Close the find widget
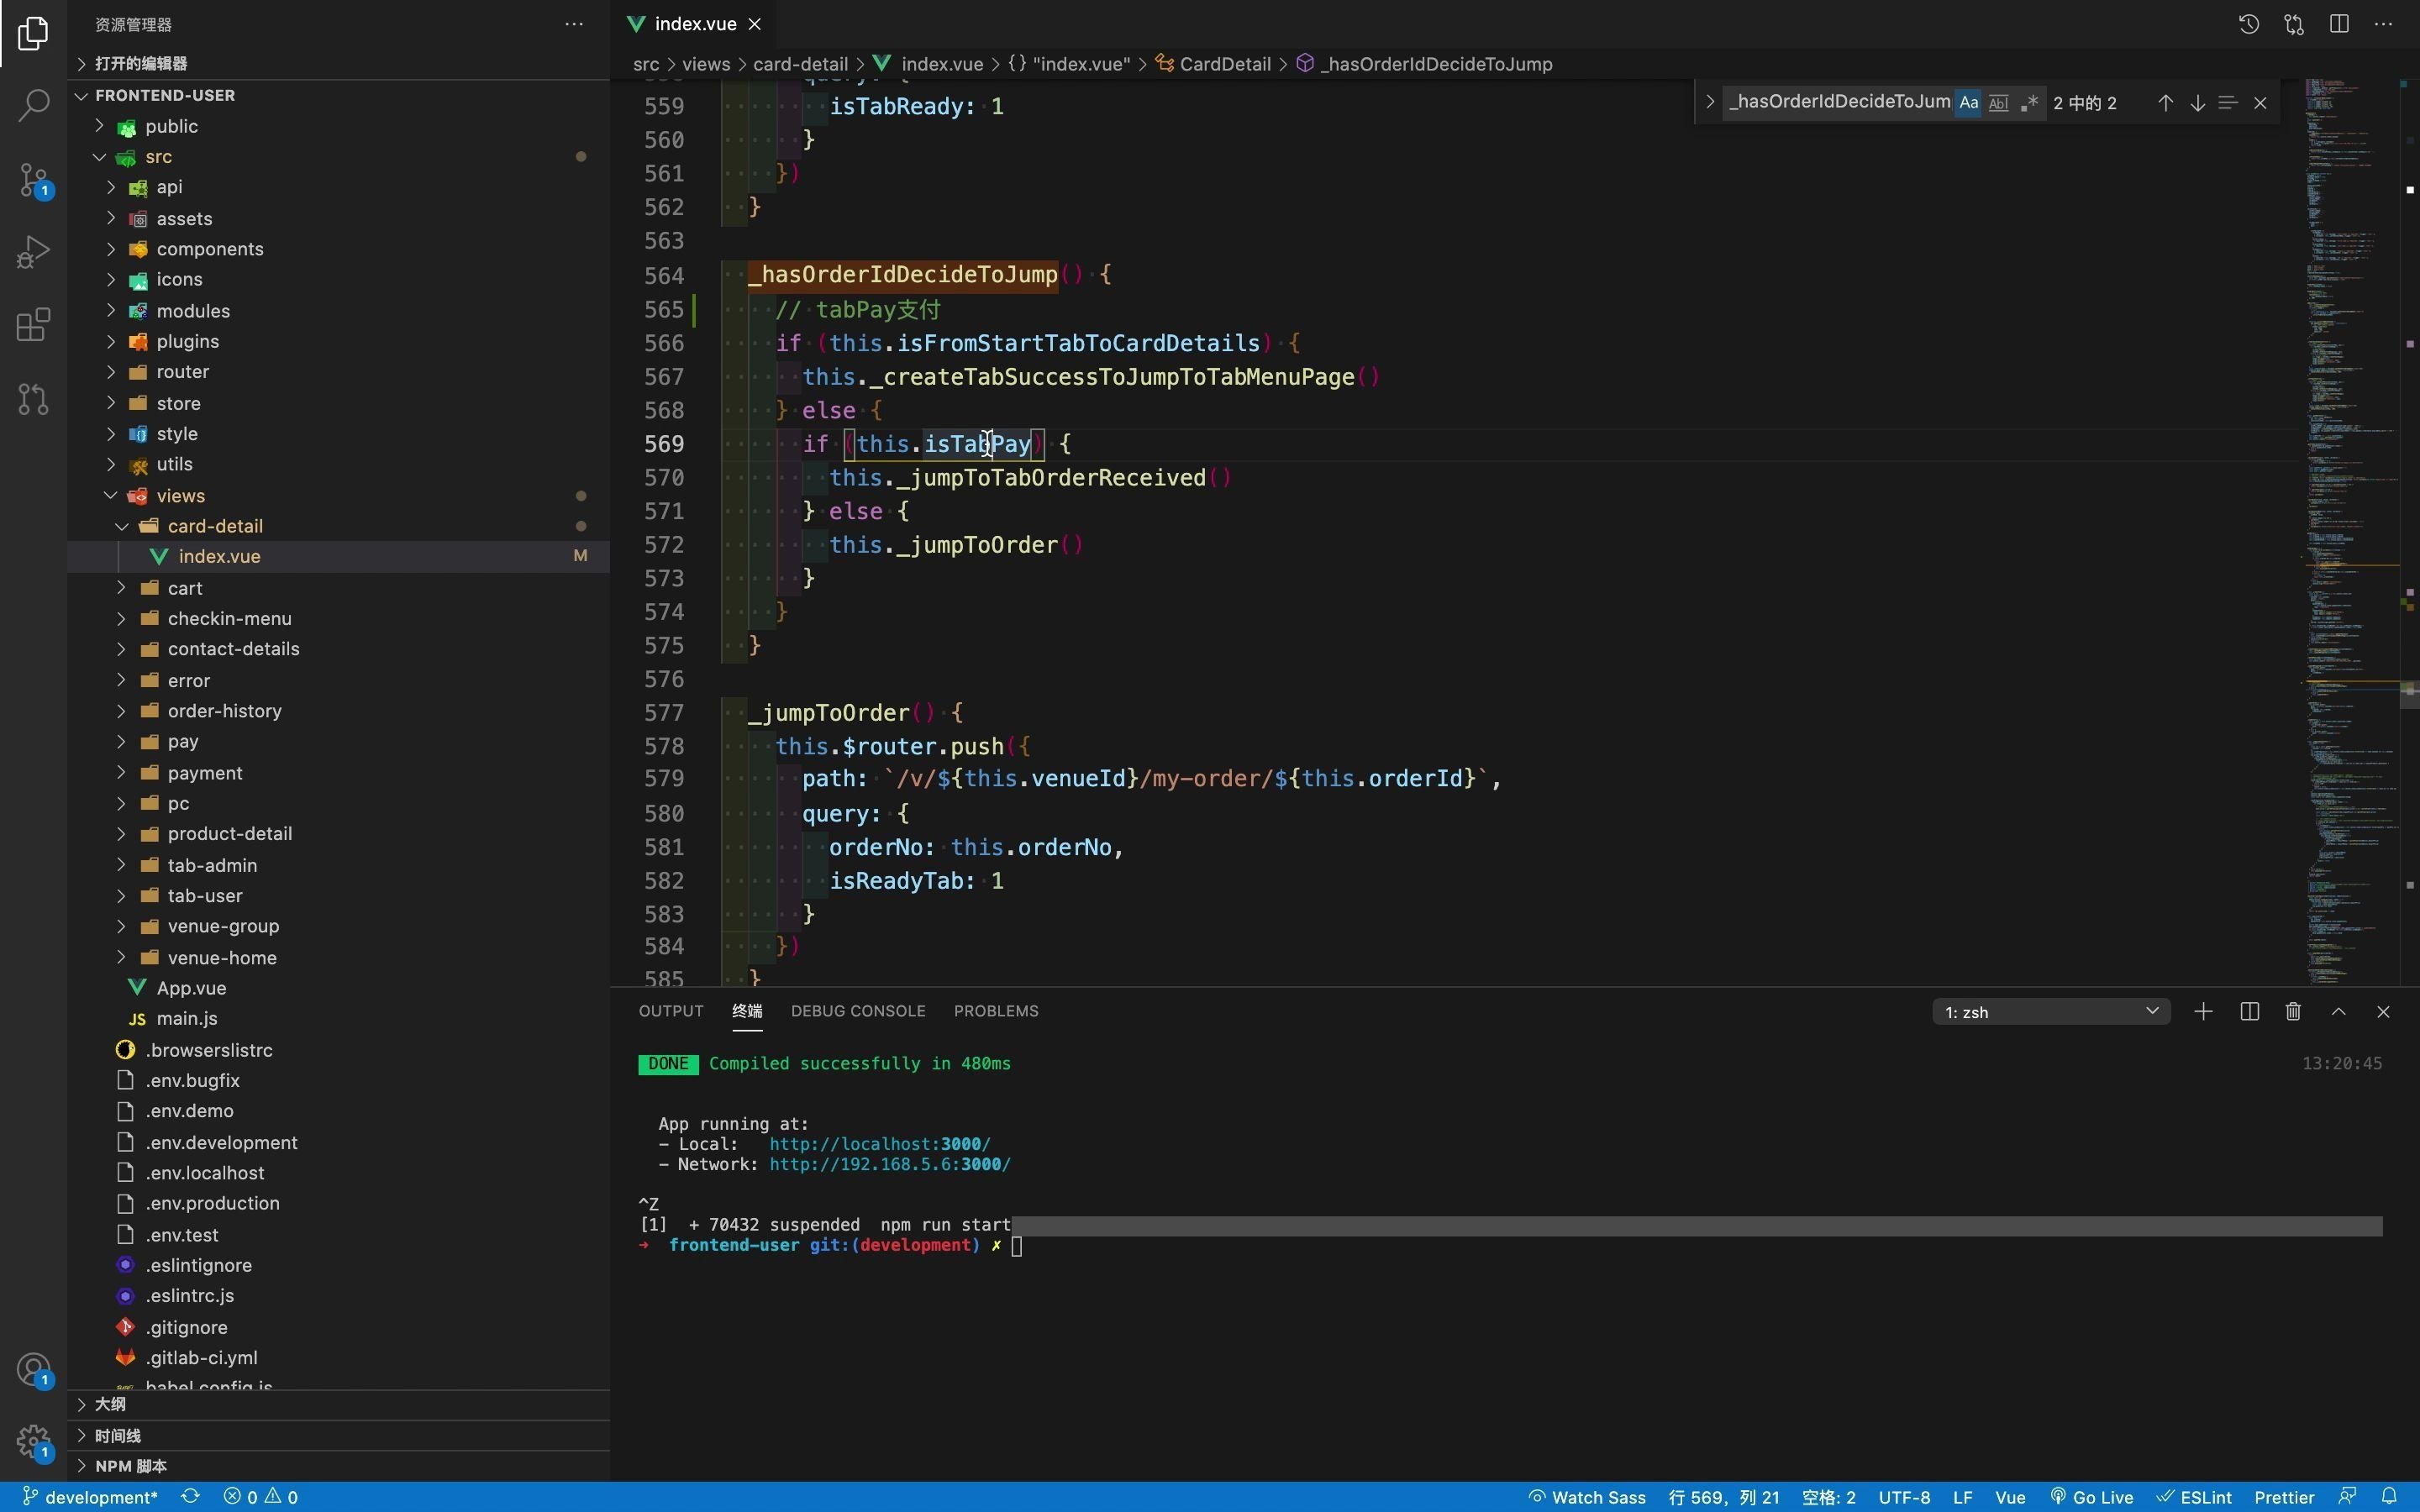This screenshot has width=2420, height=1512. coord(2260,103)
